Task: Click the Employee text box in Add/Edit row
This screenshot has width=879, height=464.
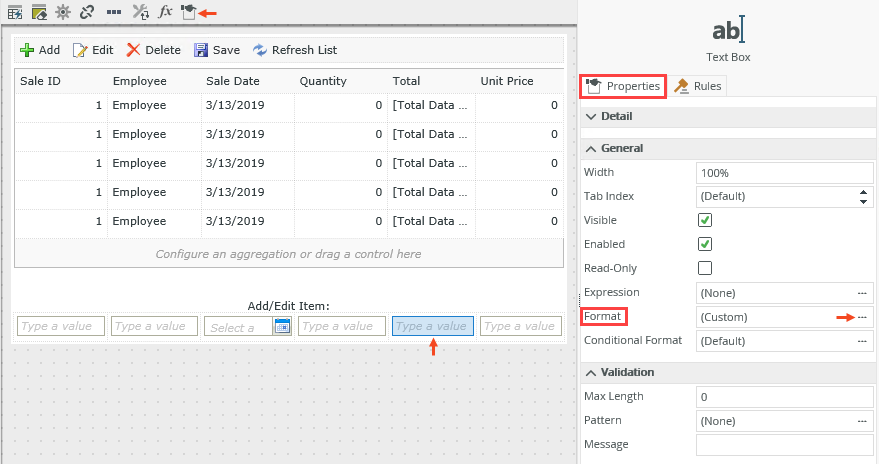Action: [154, 326]
